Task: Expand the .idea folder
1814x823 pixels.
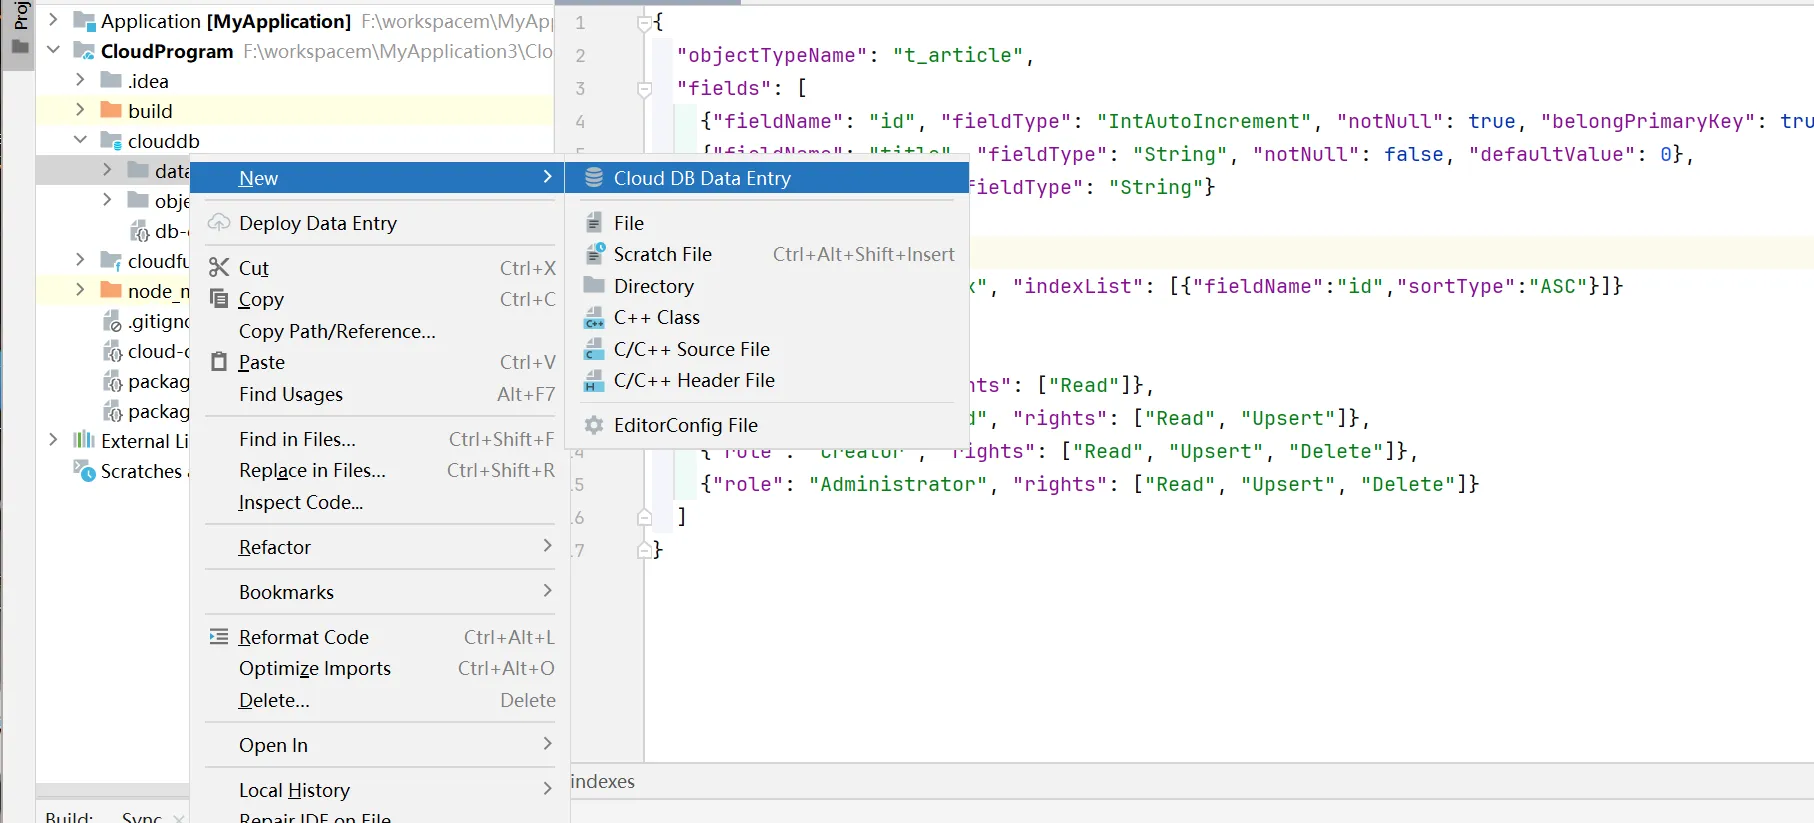Action: click(80, 80)
